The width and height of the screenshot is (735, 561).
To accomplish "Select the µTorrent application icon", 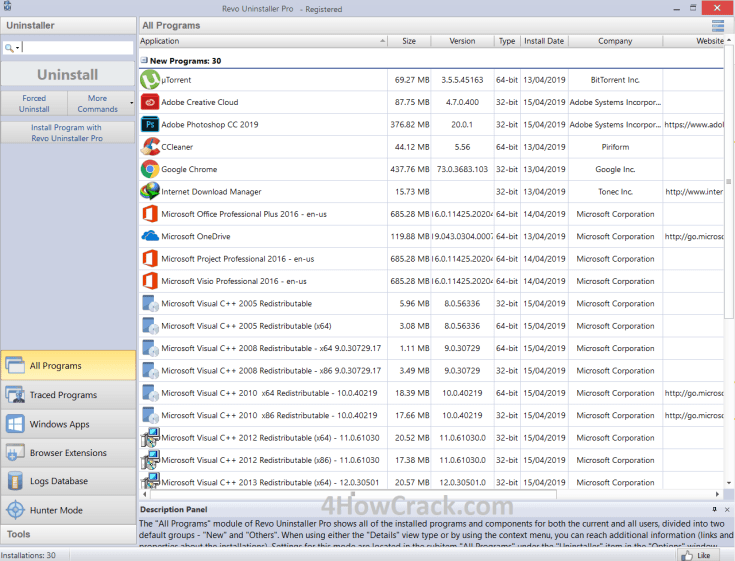I will point(150,80).
